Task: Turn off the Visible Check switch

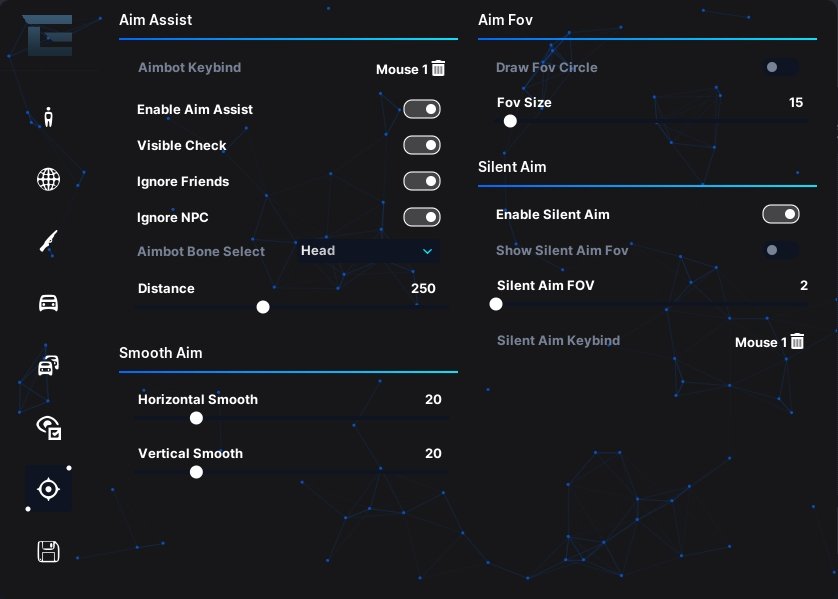Action: click(422, 145)
